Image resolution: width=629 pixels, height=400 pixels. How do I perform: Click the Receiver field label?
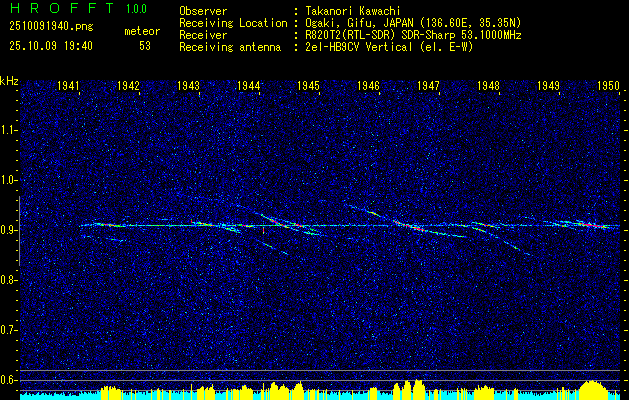[203, 35]
